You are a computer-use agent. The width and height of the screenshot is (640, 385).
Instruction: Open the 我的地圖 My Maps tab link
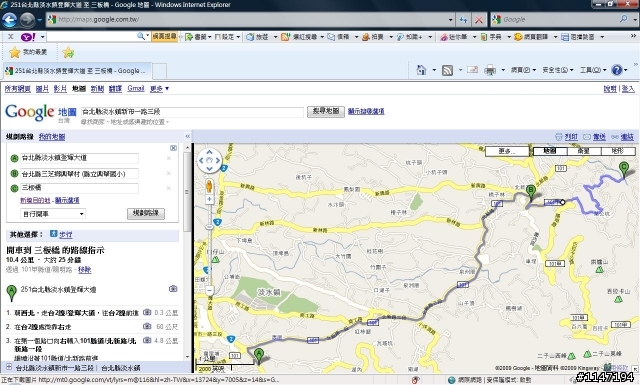coord(52,136)
